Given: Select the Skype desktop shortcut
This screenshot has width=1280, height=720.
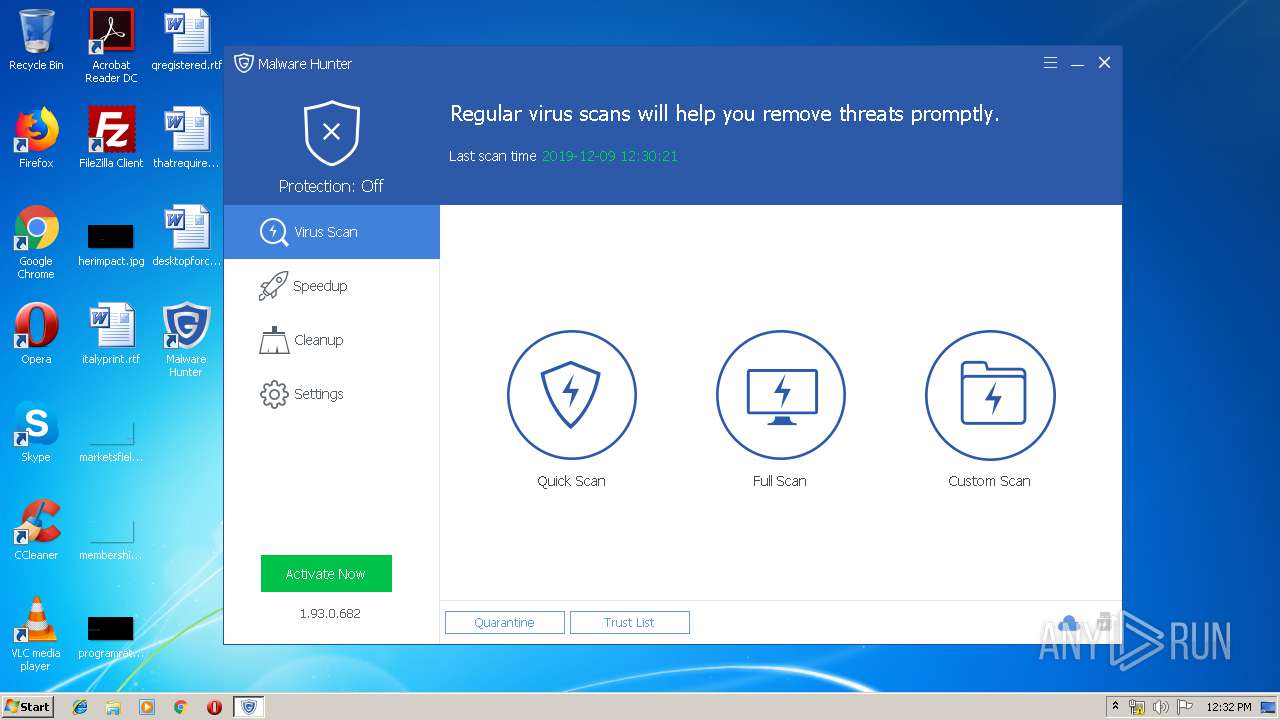Looking at the screenshot, I should tap(36, 432).
